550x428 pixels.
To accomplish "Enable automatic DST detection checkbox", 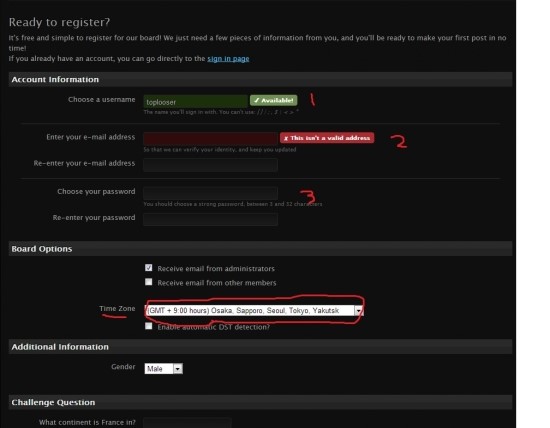I will [x=149, y=326].
